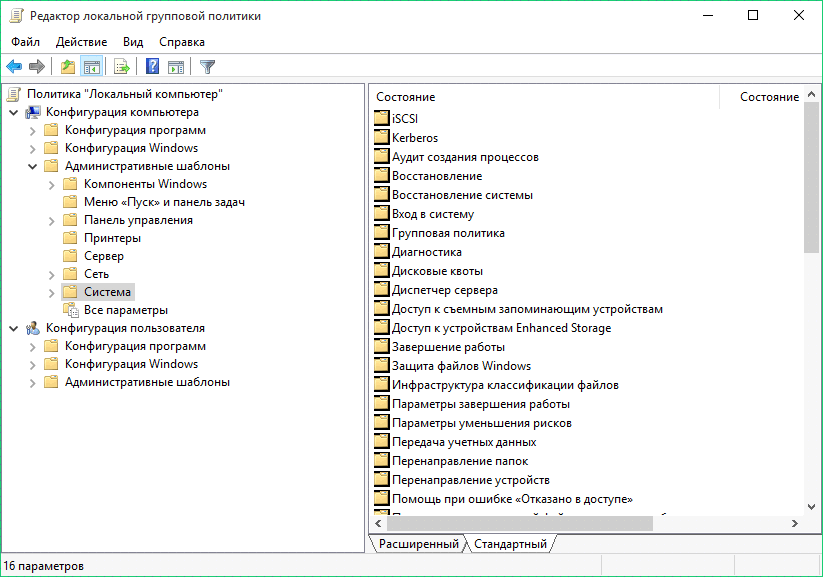
Task: Switch to the Расширенный tab
Action: pyautogui.click(x=418, y=544)
